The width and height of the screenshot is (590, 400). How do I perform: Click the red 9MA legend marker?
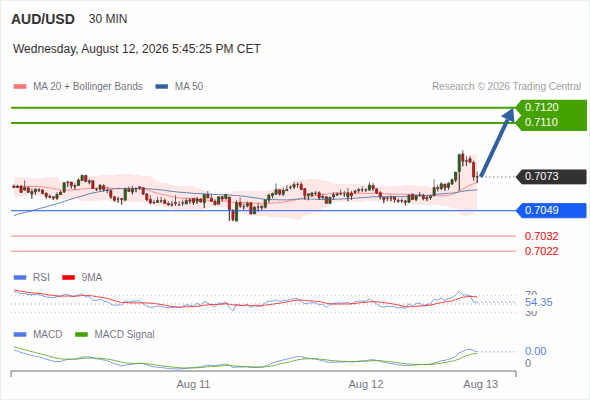click(x=68, y=278)
